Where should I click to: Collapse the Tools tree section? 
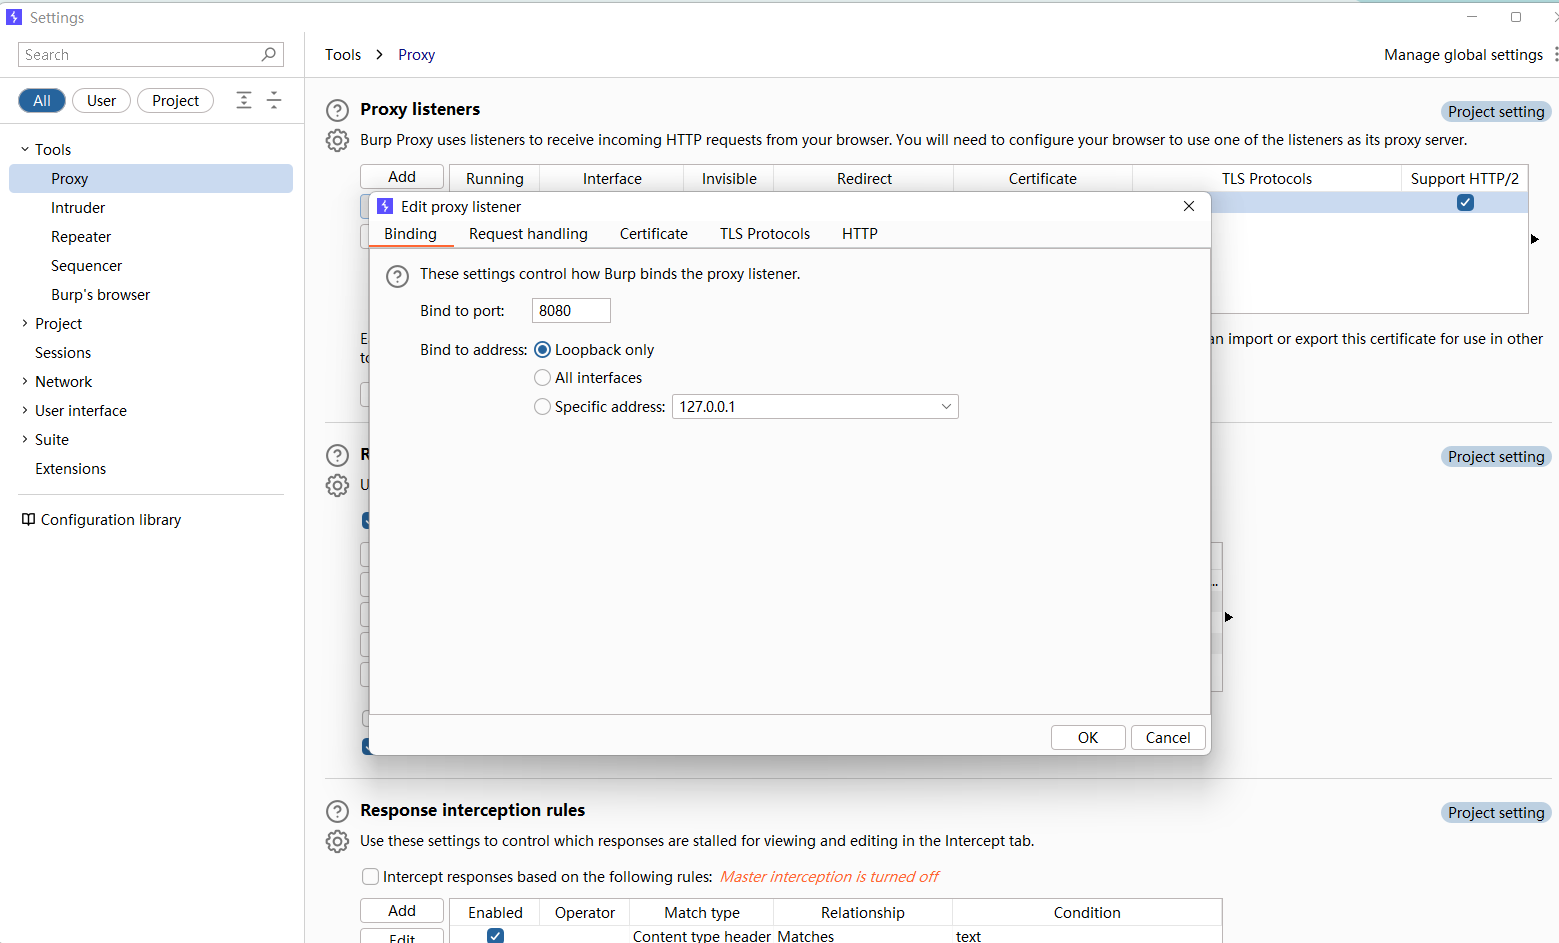[x=25, y=150]
